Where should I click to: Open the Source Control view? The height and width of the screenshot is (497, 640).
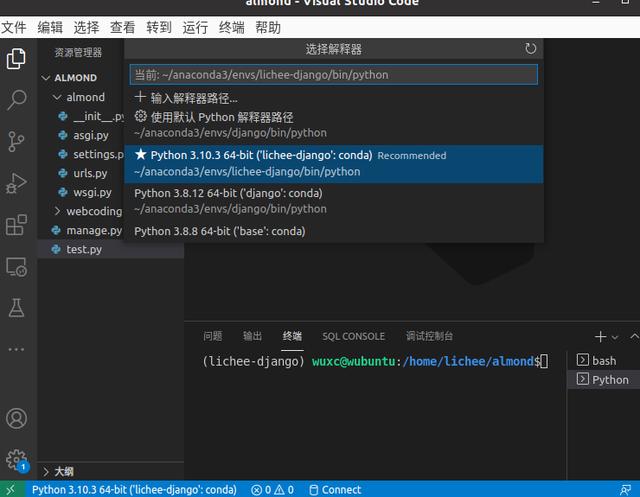click(x=16, y=141)
